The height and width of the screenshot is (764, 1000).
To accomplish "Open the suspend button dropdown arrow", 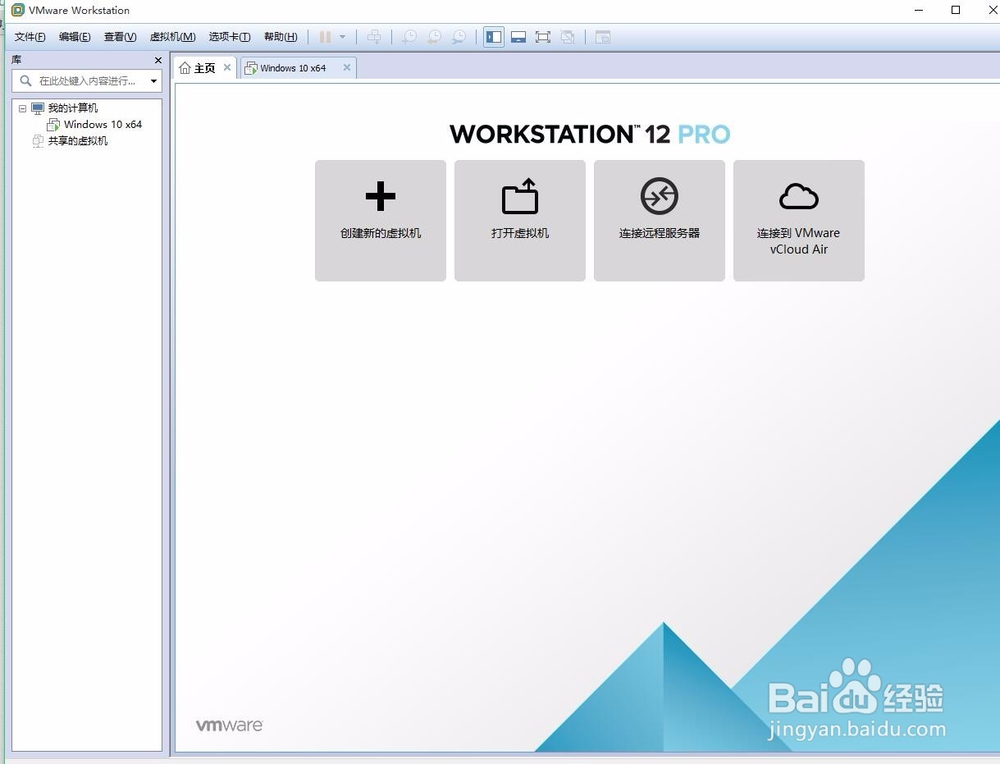I will click(x=341, y=37).
